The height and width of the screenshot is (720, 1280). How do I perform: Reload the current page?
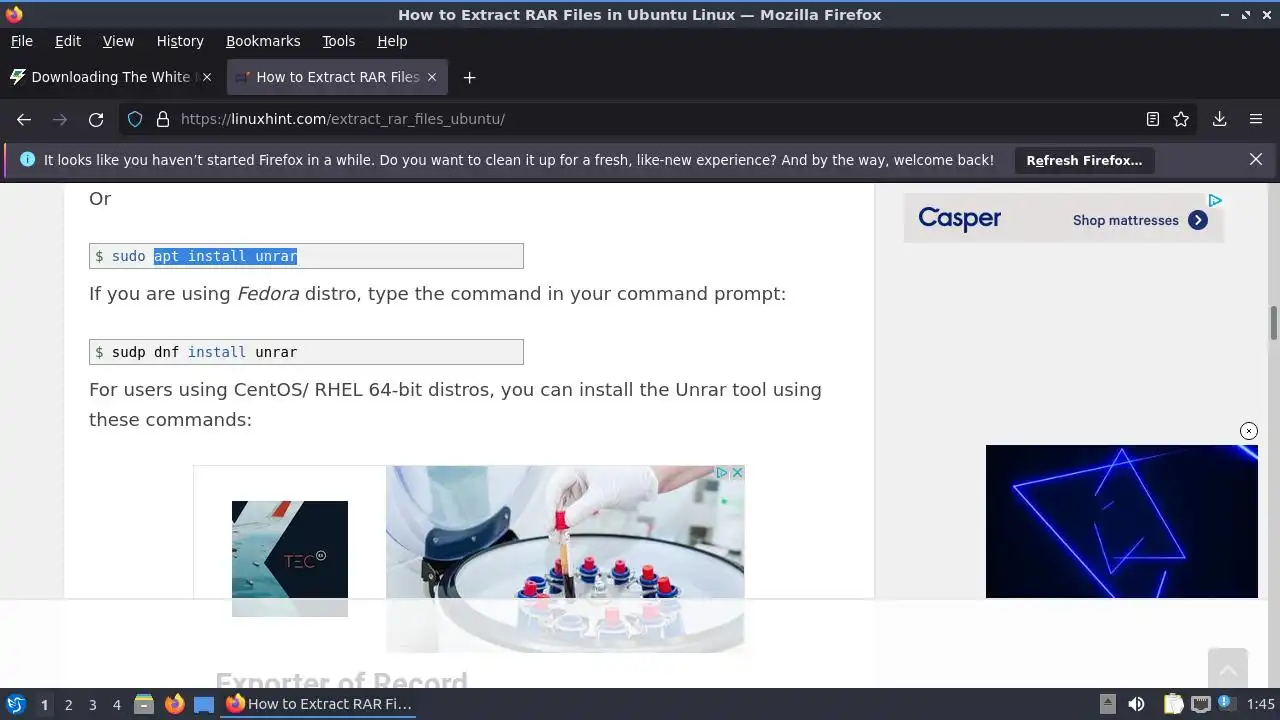pos(96,119)
